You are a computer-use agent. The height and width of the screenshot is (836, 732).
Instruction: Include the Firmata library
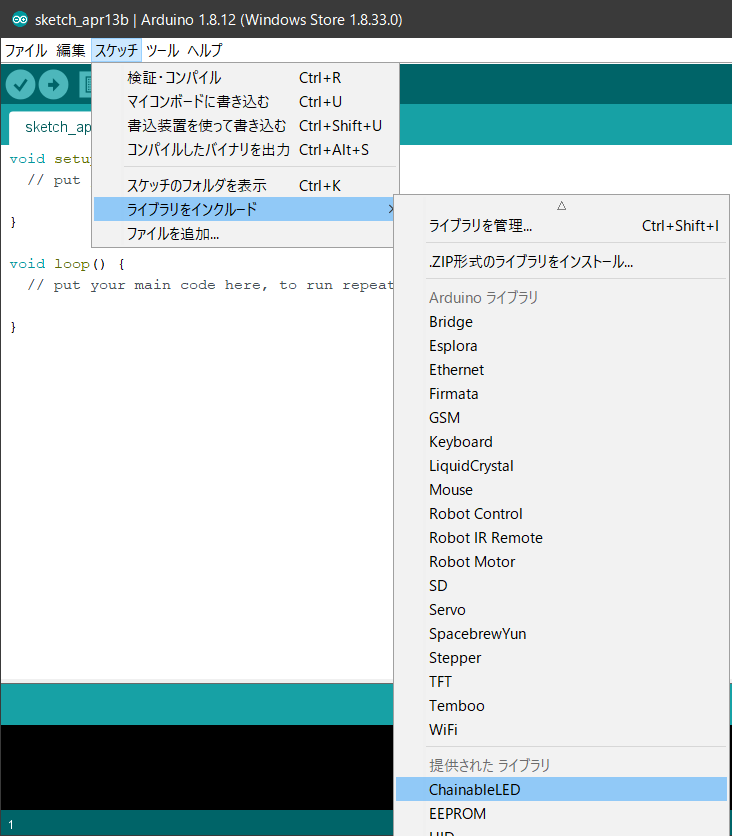pyautogui.click(x=561, y=394)
